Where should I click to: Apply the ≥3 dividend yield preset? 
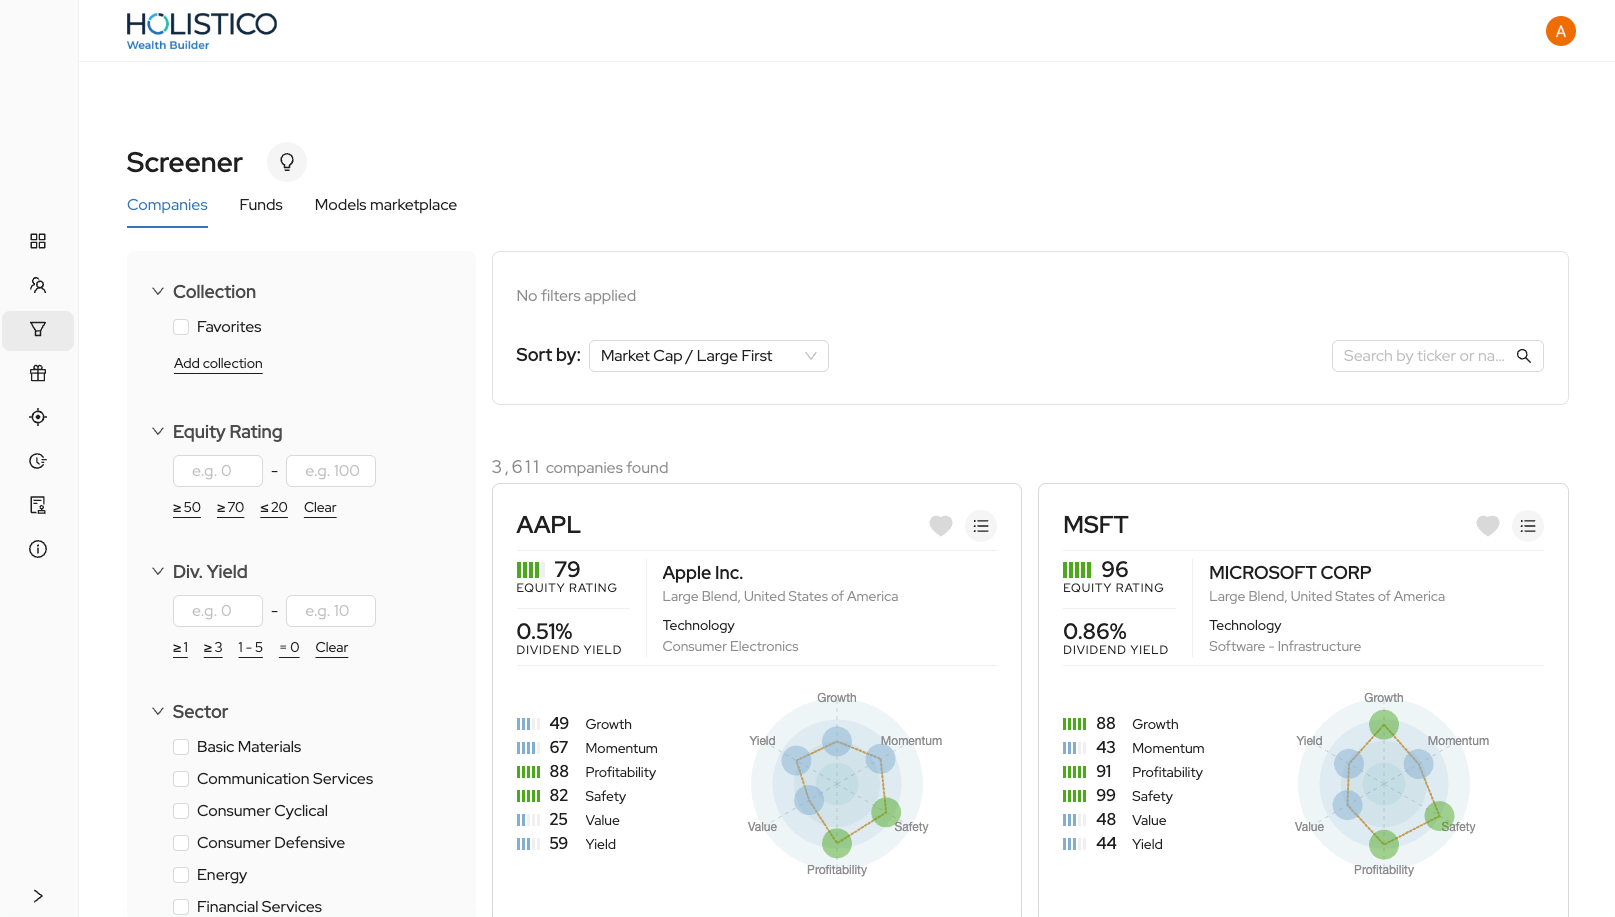(213, 648)
